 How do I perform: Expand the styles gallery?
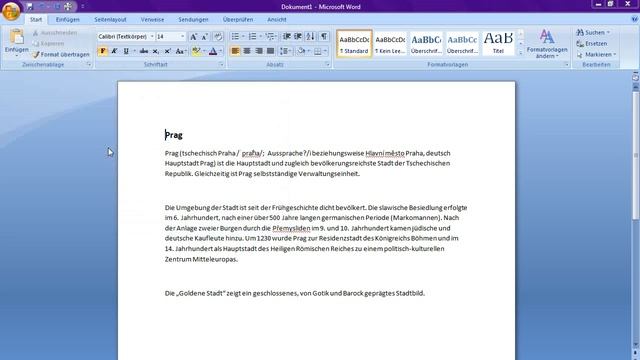click(520, 53)
